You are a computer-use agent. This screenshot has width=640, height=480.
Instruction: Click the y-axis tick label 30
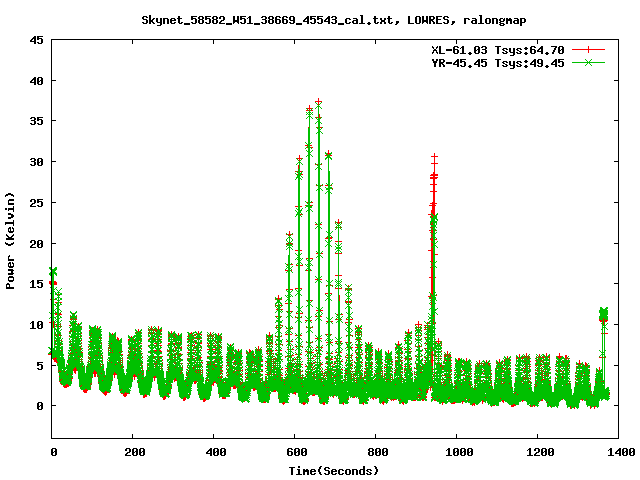tap(36, 162)
